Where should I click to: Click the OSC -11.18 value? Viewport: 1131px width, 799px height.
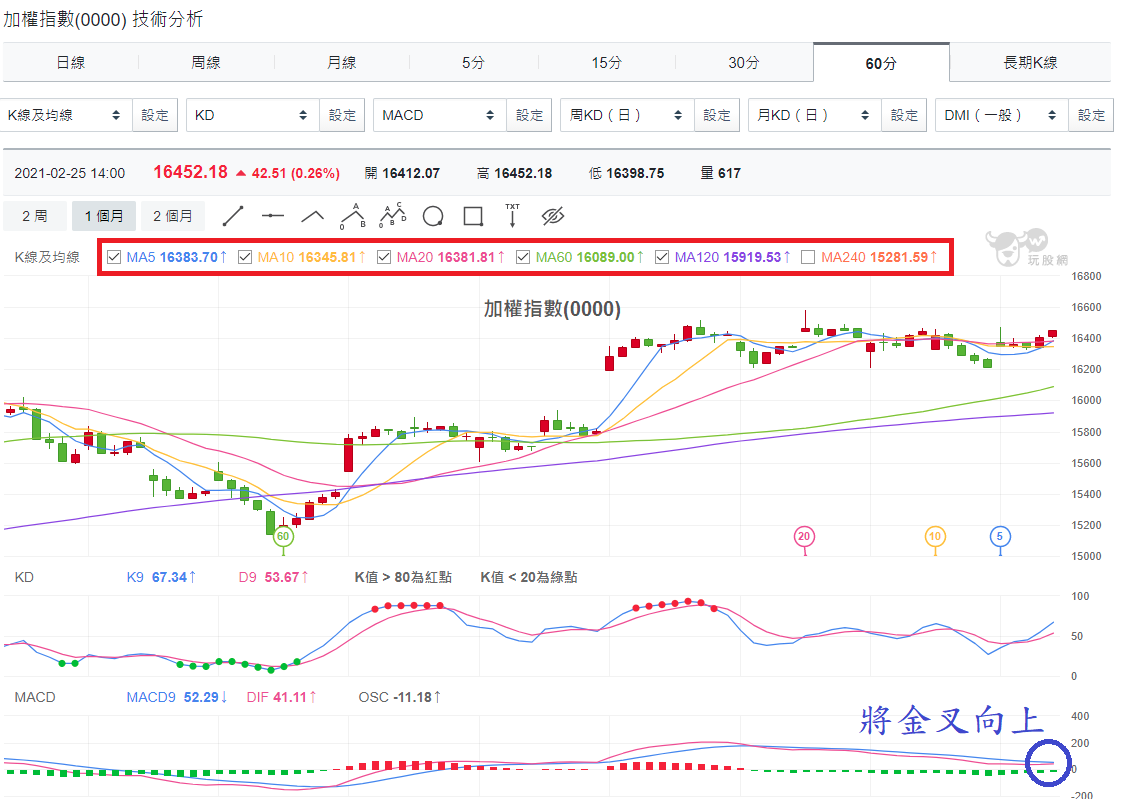pos(400,697)
